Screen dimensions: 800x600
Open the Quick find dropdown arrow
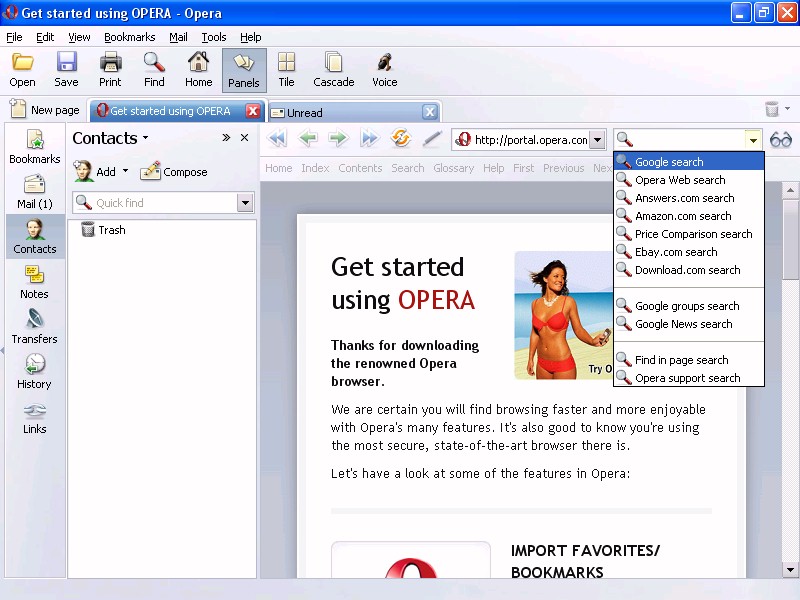[245, 203]
